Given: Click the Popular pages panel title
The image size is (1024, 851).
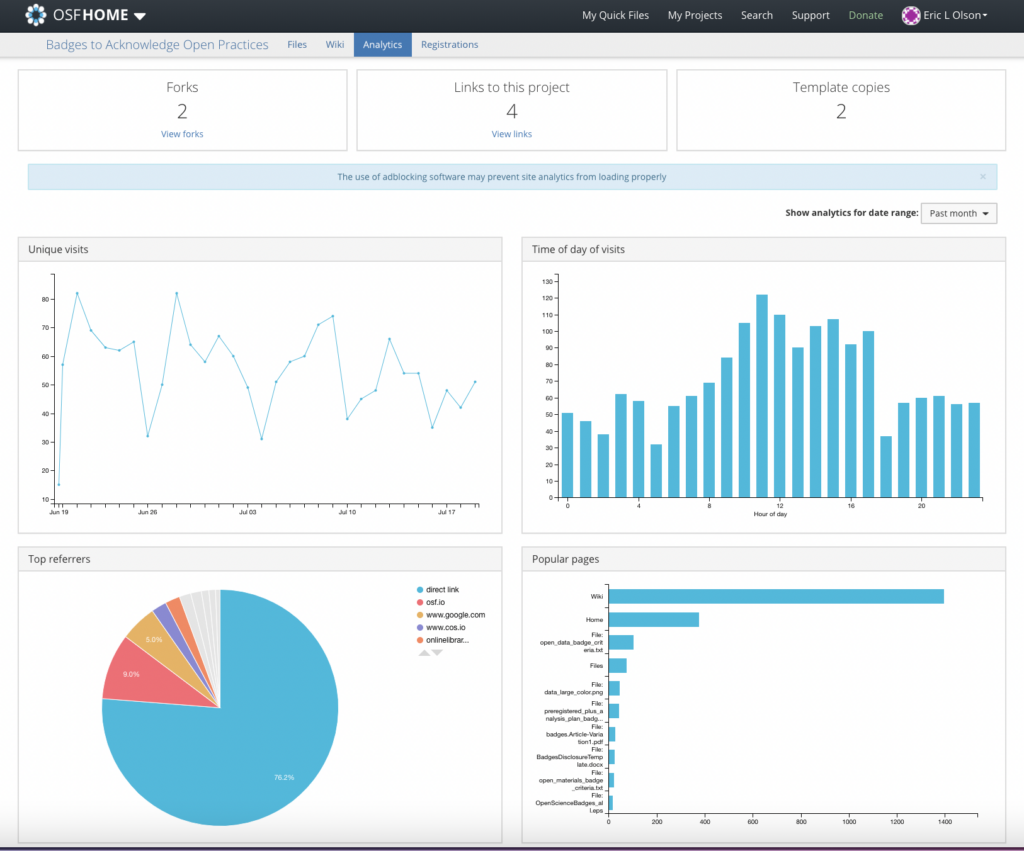Looking at the screenshot, I should [566, 559].
